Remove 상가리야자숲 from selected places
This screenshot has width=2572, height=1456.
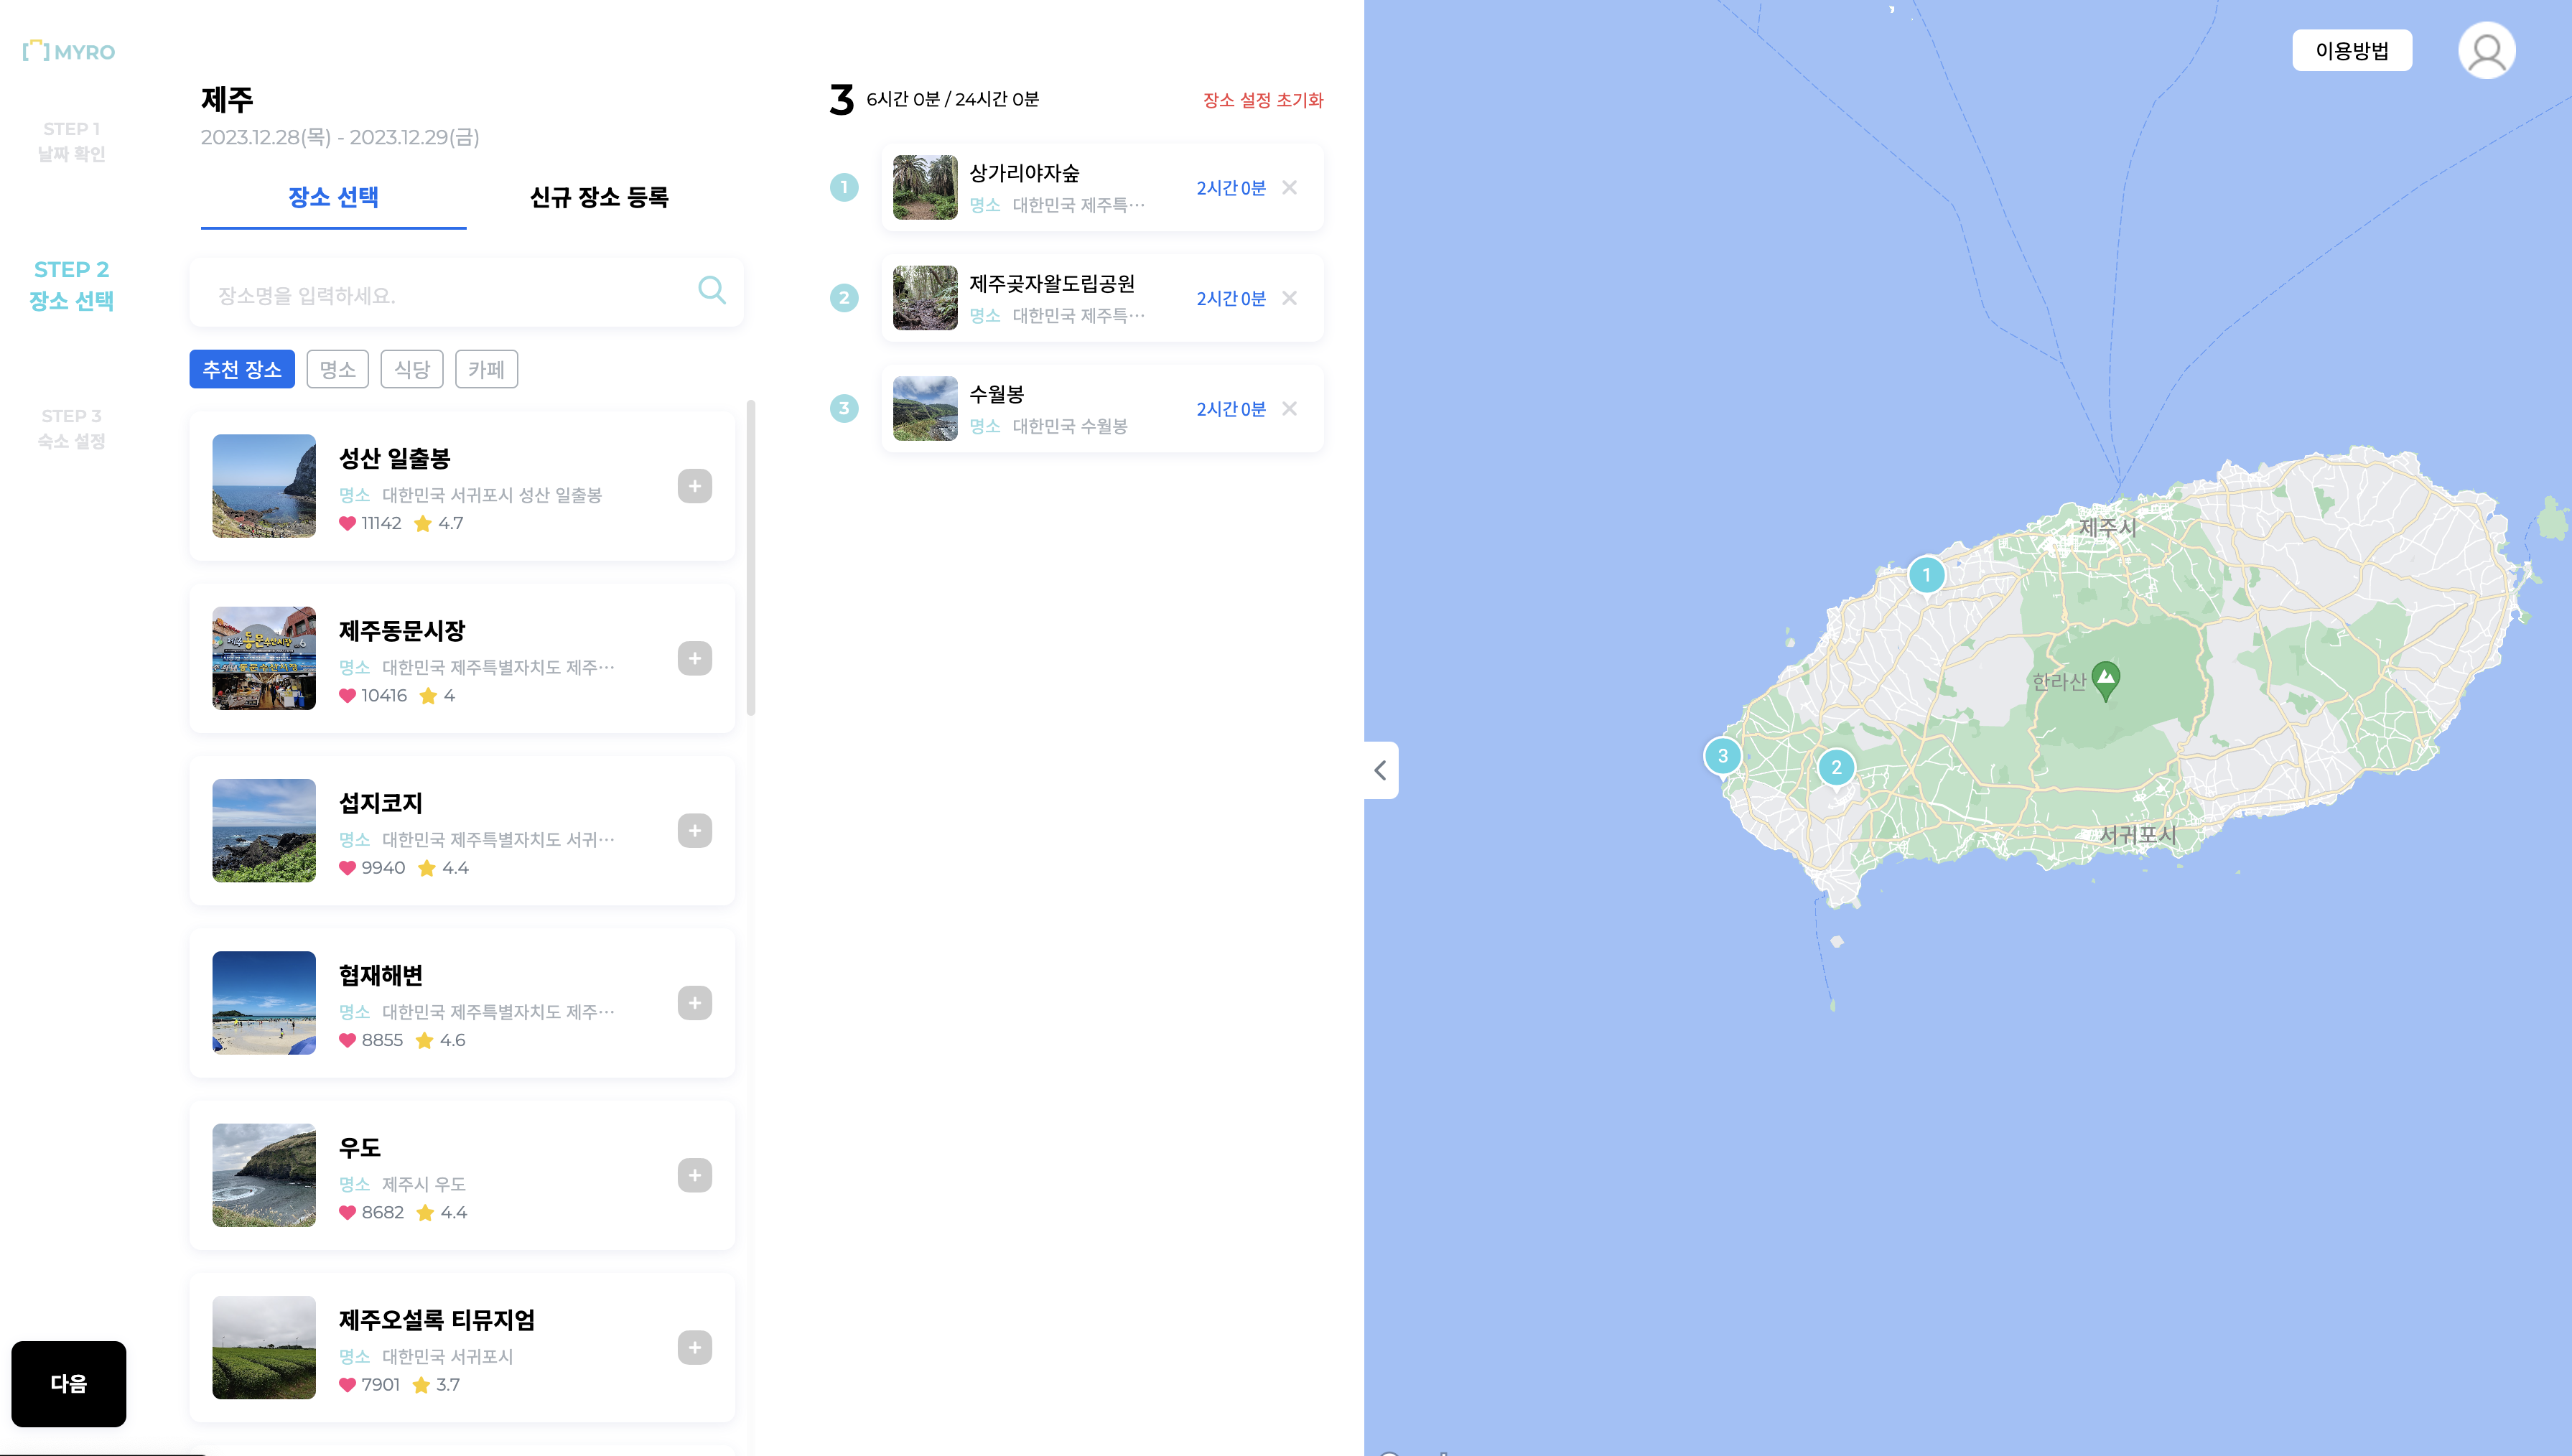[1289, 187]
